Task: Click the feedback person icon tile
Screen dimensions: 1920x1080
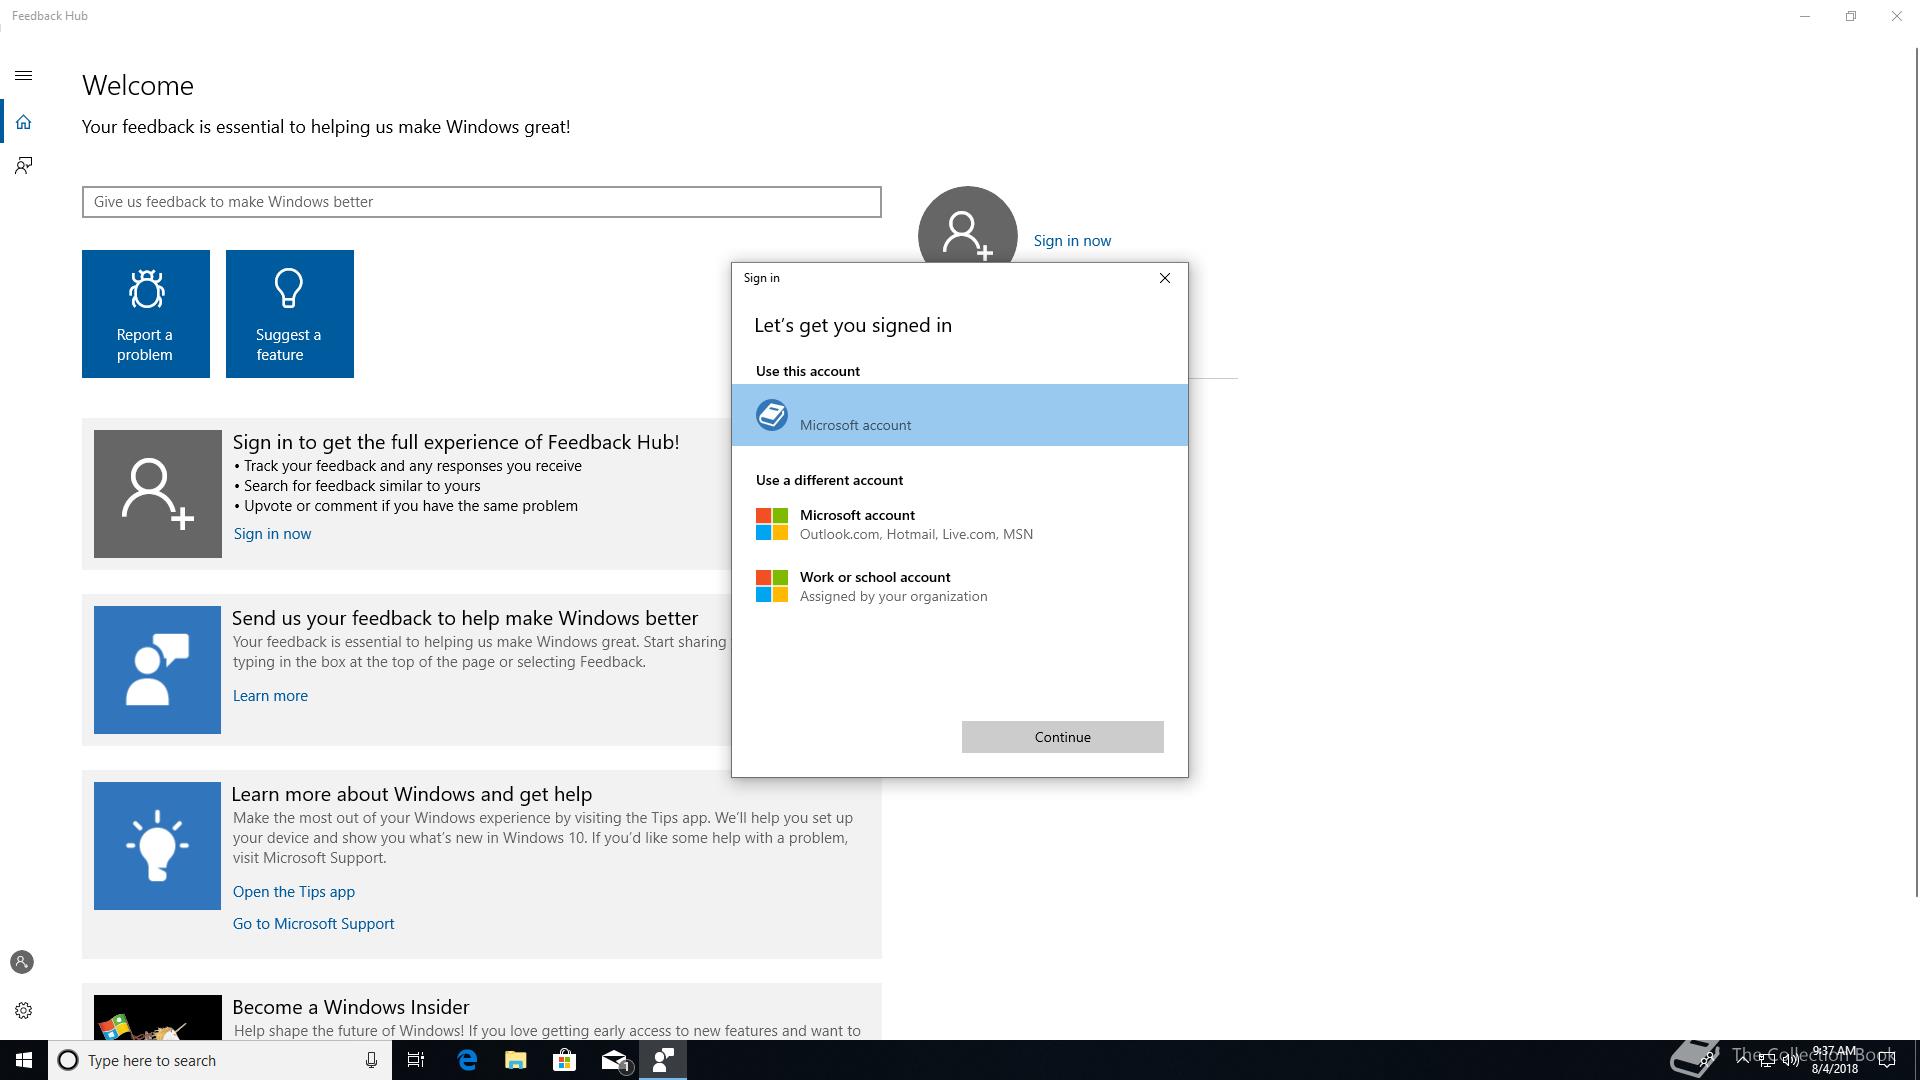Action: click(157, 670)
